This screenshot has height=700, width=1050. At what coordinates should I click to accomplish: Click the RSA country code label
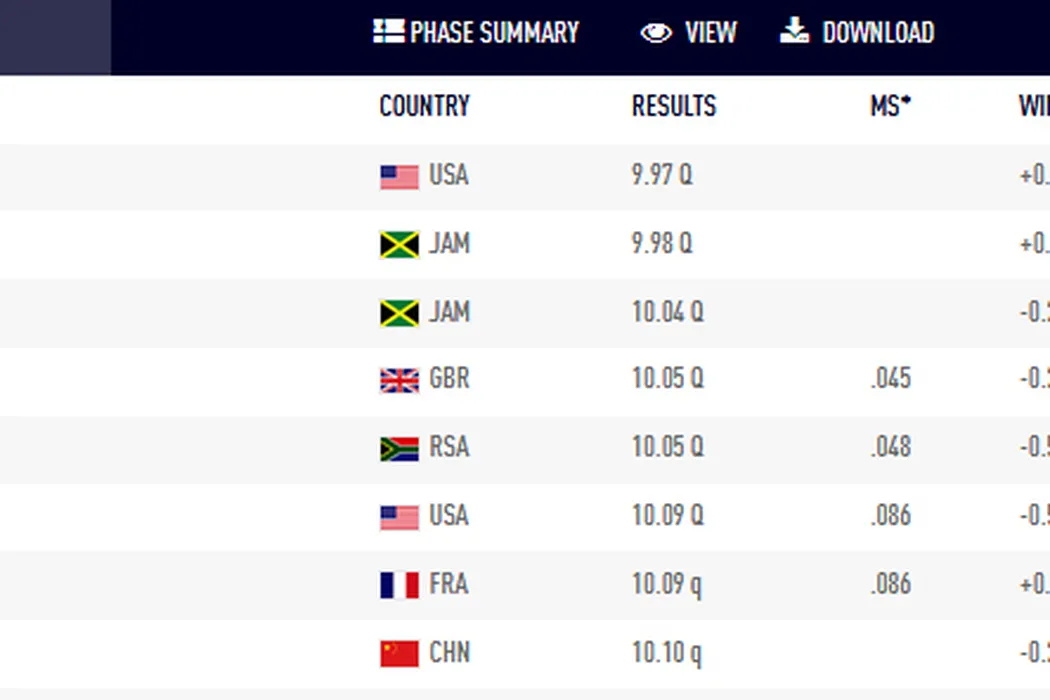[449, 447]
